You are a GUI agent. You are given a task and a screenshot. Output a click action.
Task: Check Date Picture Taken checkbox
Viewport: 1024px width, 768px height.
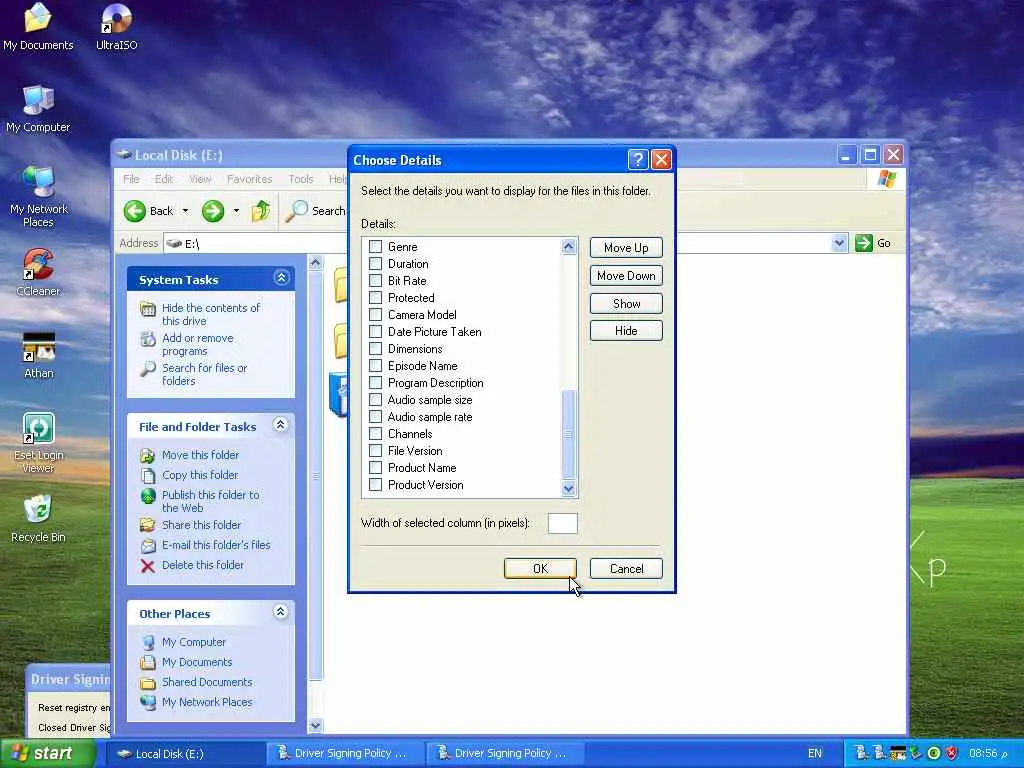click(x=376, y=332)
